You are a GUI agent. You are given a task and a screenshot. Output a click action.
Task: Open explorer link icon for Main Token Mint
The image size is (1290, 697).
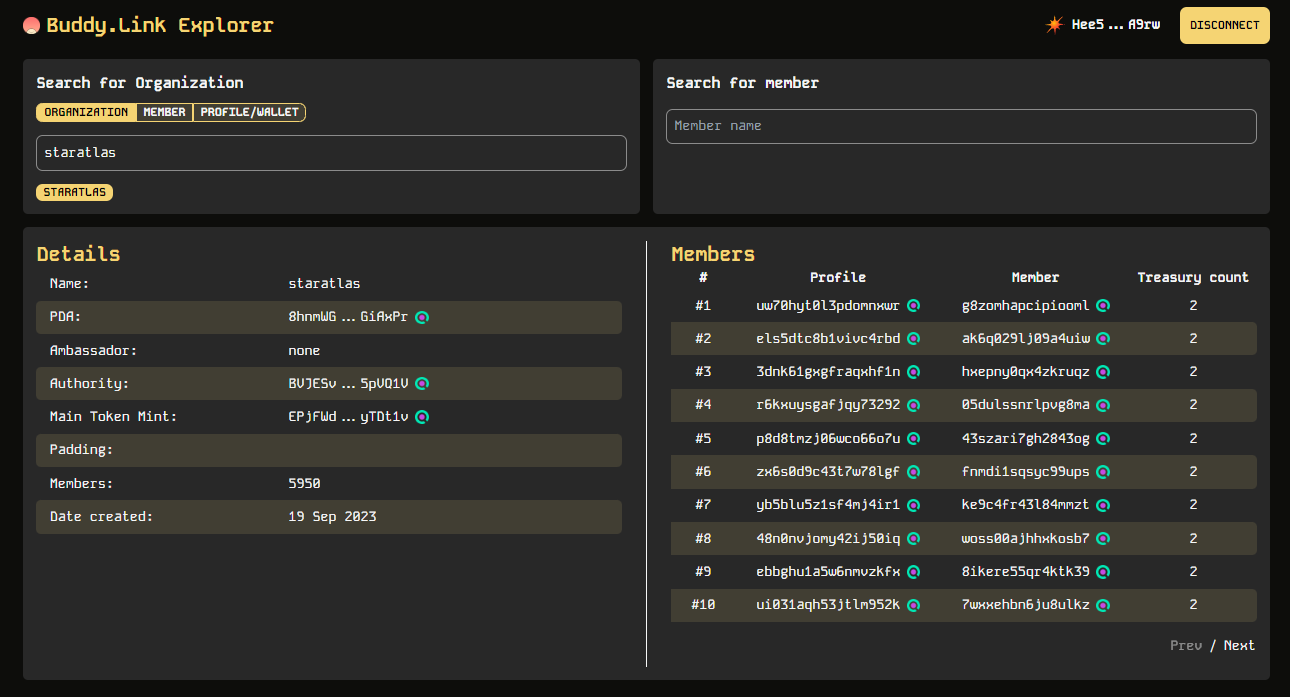click(x=422, y=416)
